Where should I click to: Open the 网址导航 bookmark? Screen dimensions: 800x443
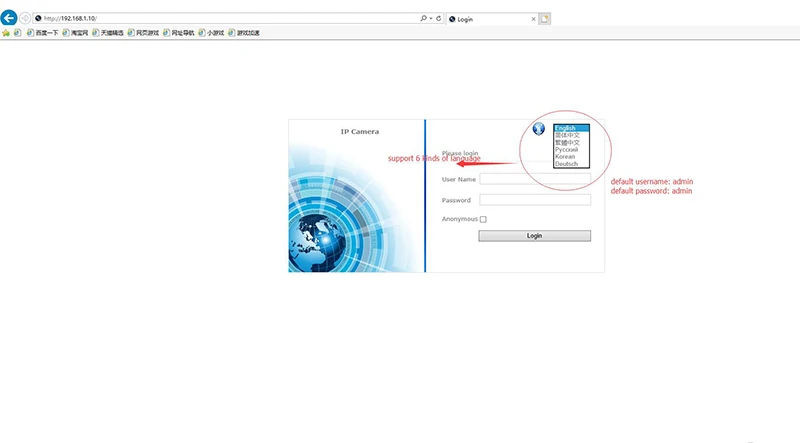(179, 33)
